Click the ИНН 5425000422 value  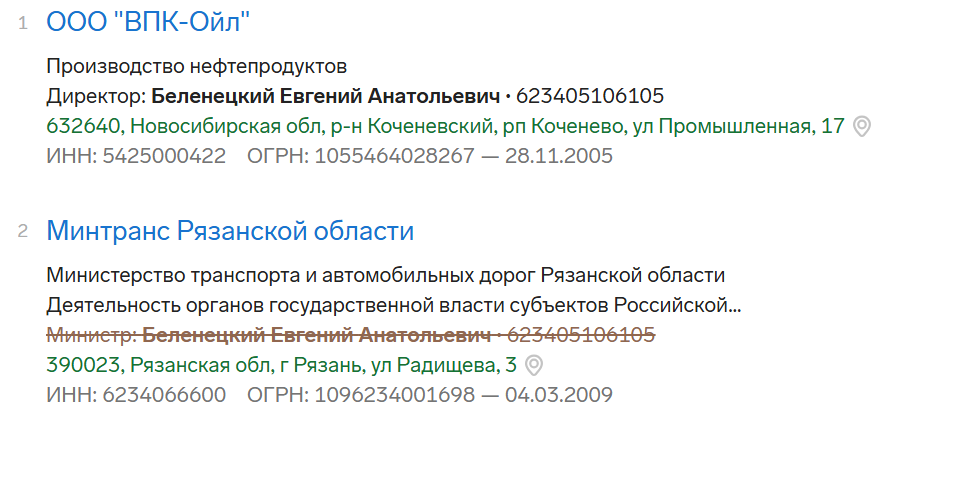tap(163, 156)
